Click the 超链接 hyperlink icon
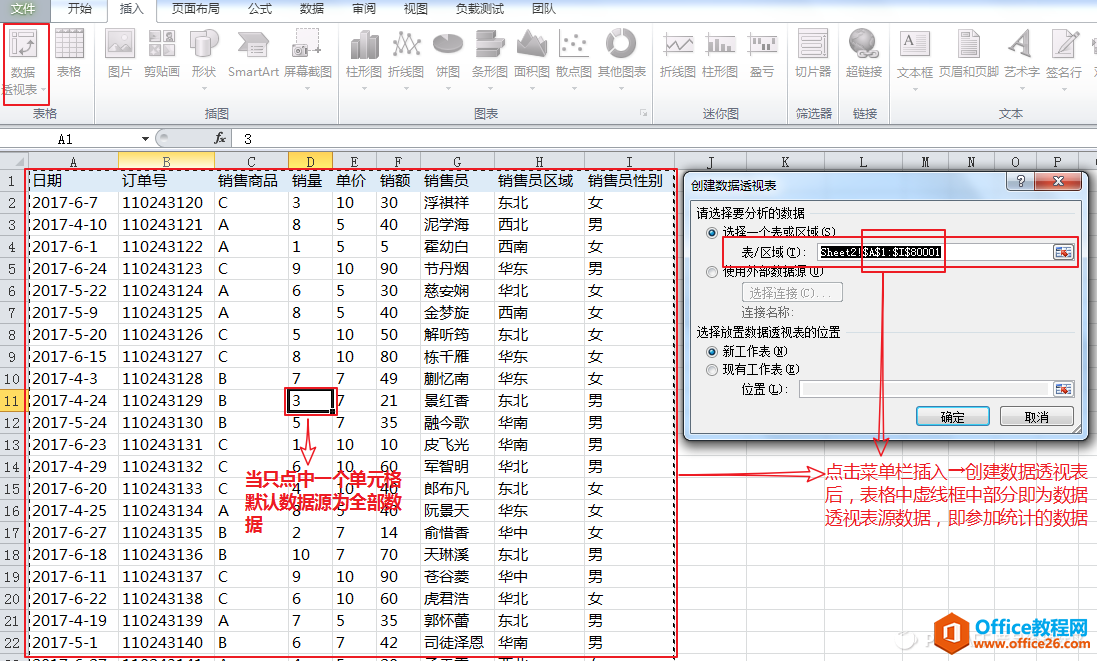Image resolution: width=1097 pixels, height=661 pixels. pyautogui.click(x=863, y=52)
